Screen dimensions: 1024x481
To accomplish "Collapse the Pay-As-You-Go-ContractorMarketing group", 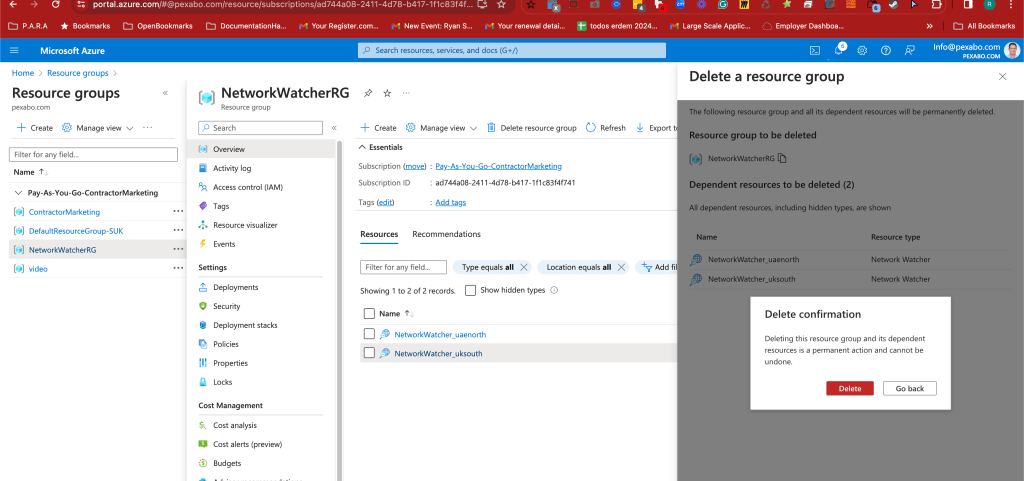I will 18,193.
